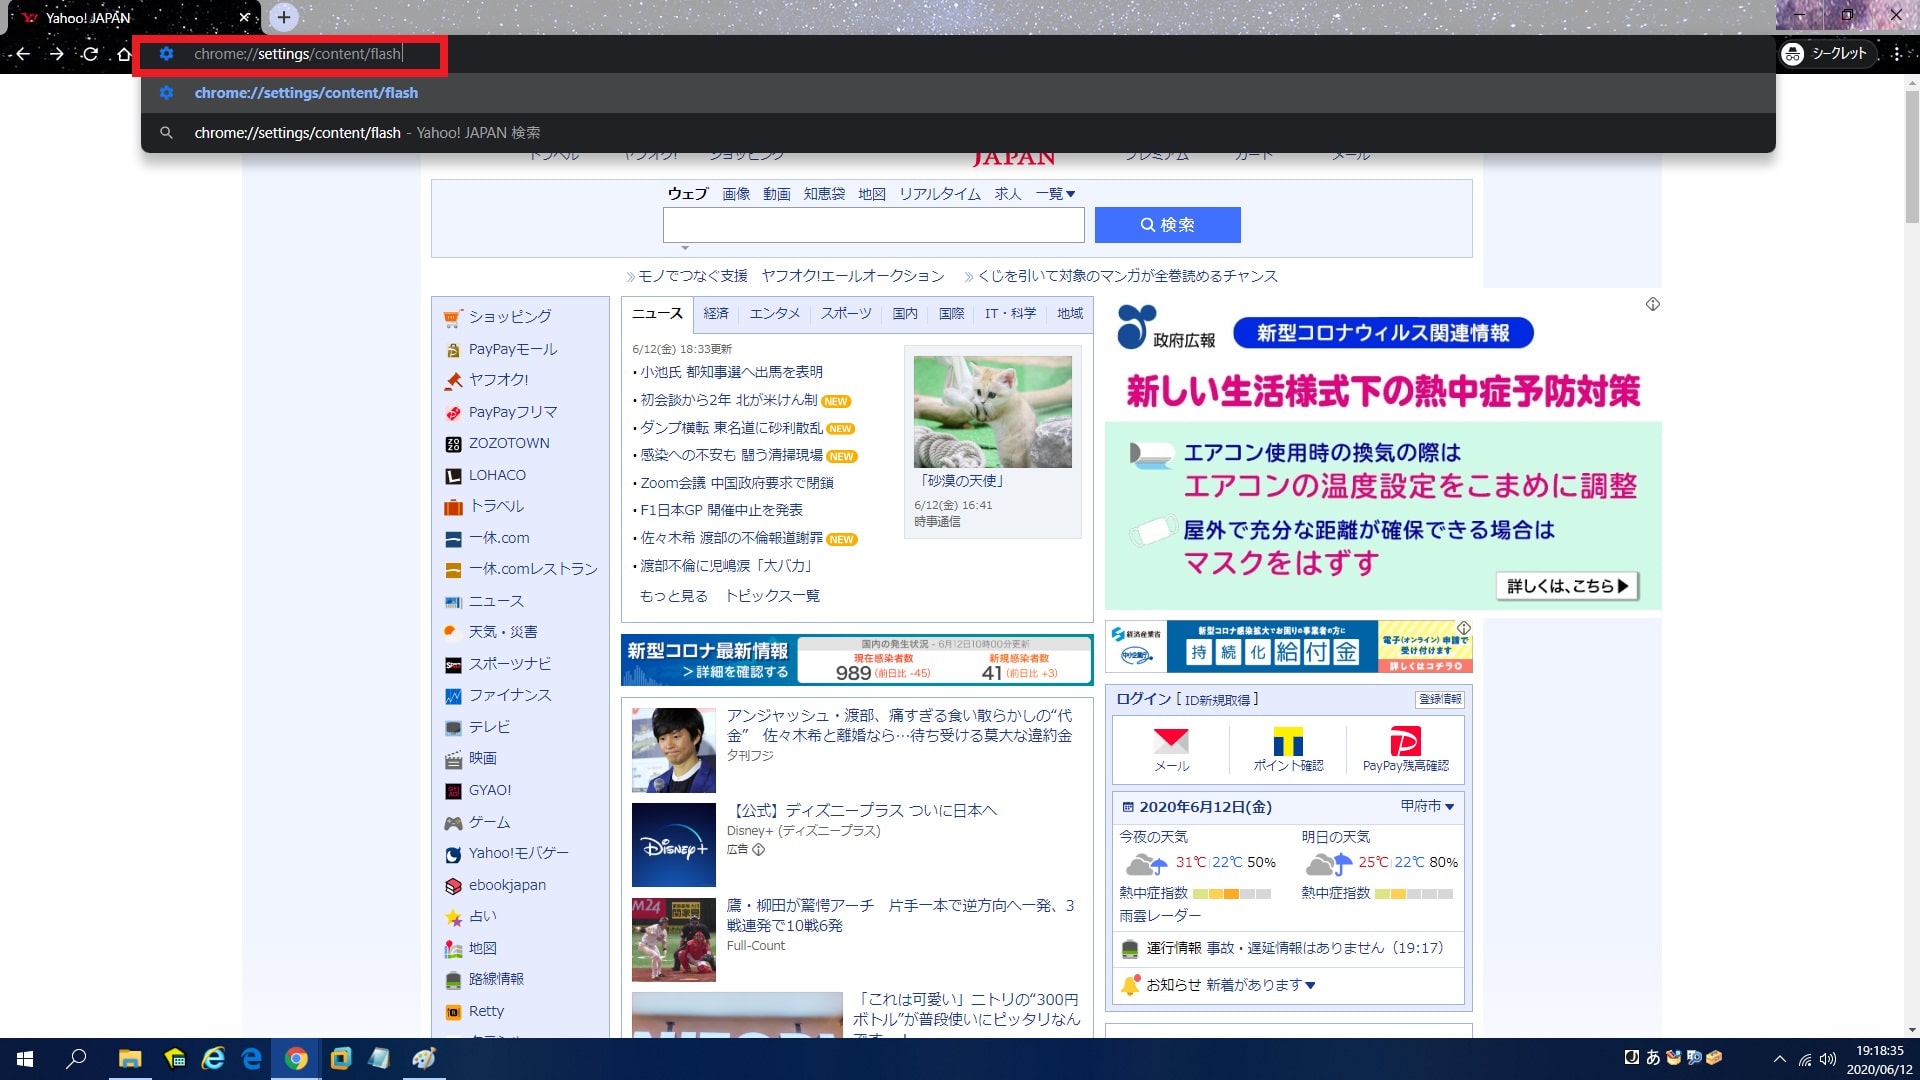Screen dimensions: 1920x1080
Task: Switch search type to リアルタイム
Action: pyautogui.click(x=939, y=194)
